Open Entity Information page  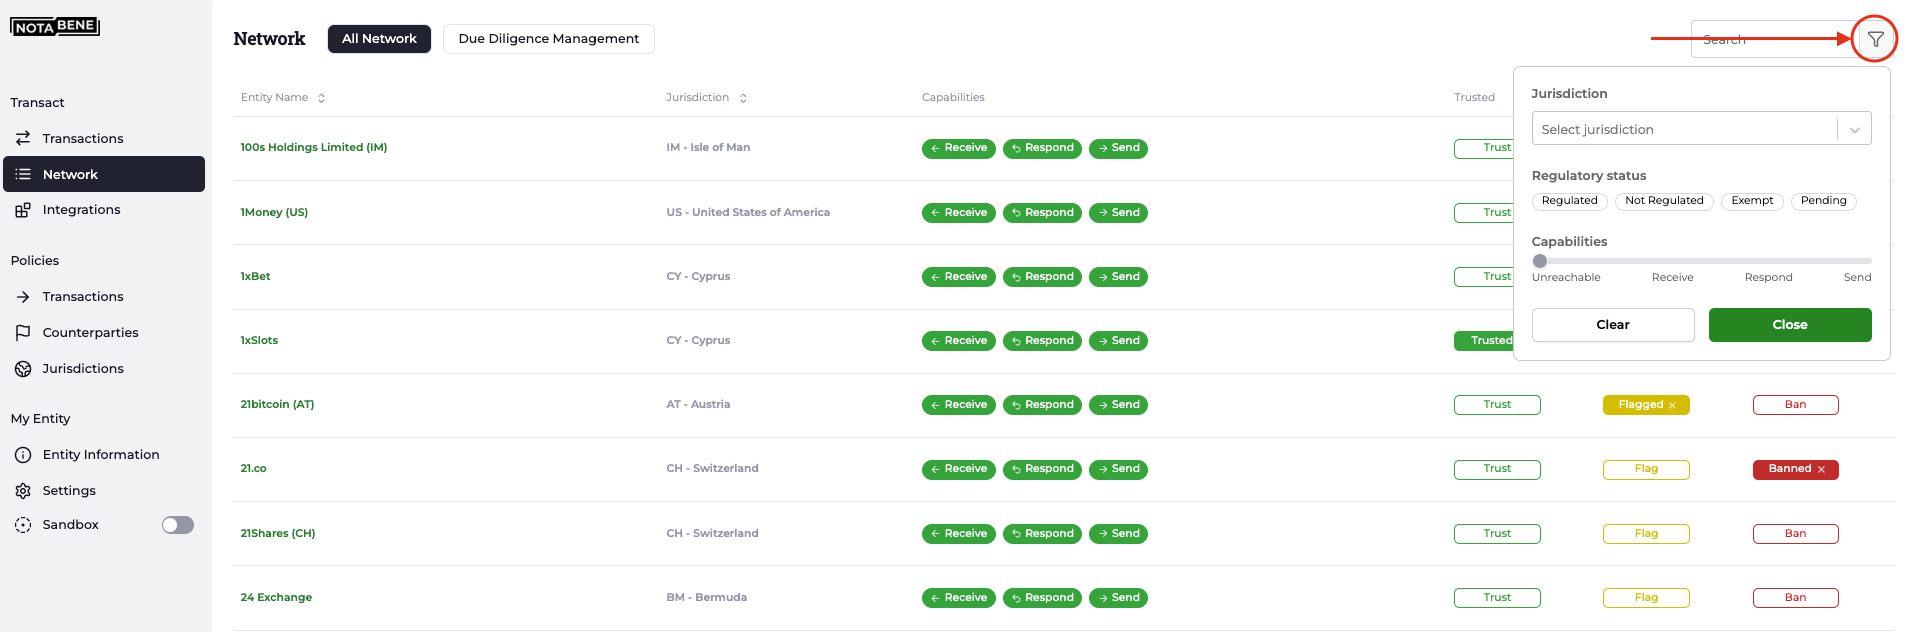101,455
